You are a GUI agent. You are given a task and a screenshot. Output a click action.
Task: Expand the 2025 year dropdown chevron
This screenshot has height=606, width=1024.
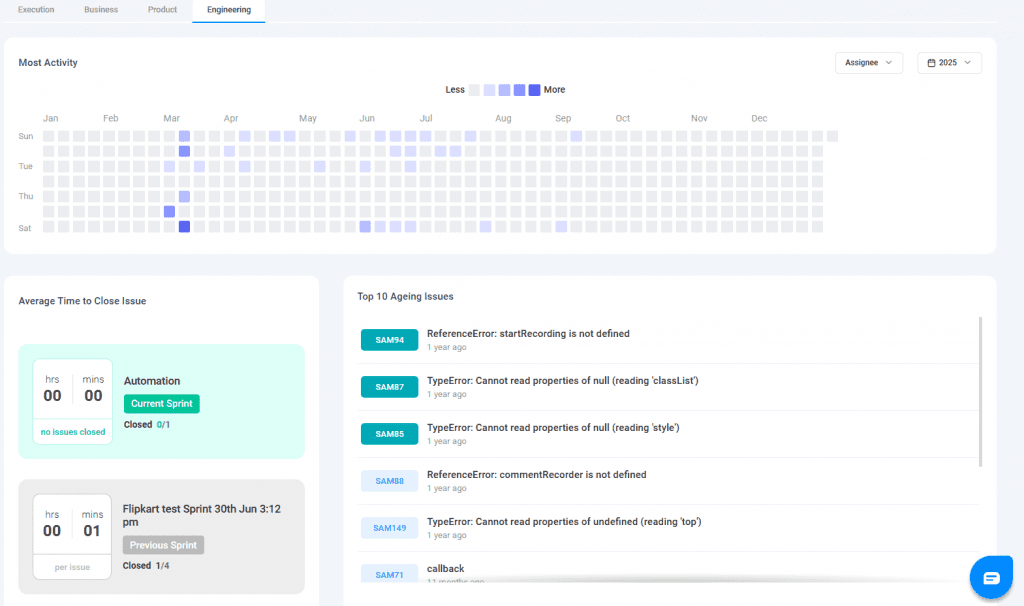(x=968, y=63)
